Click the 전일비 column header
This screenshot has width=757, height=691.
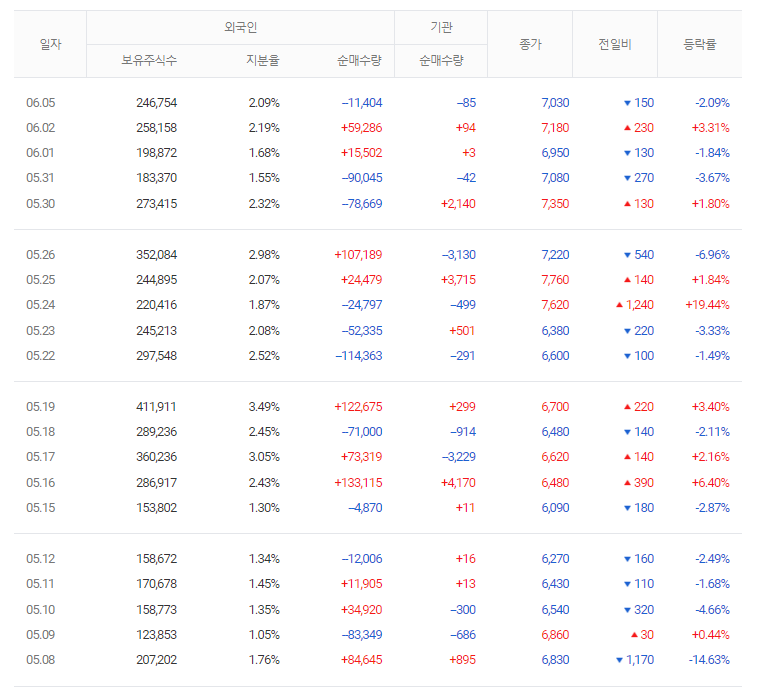(615, 44)
